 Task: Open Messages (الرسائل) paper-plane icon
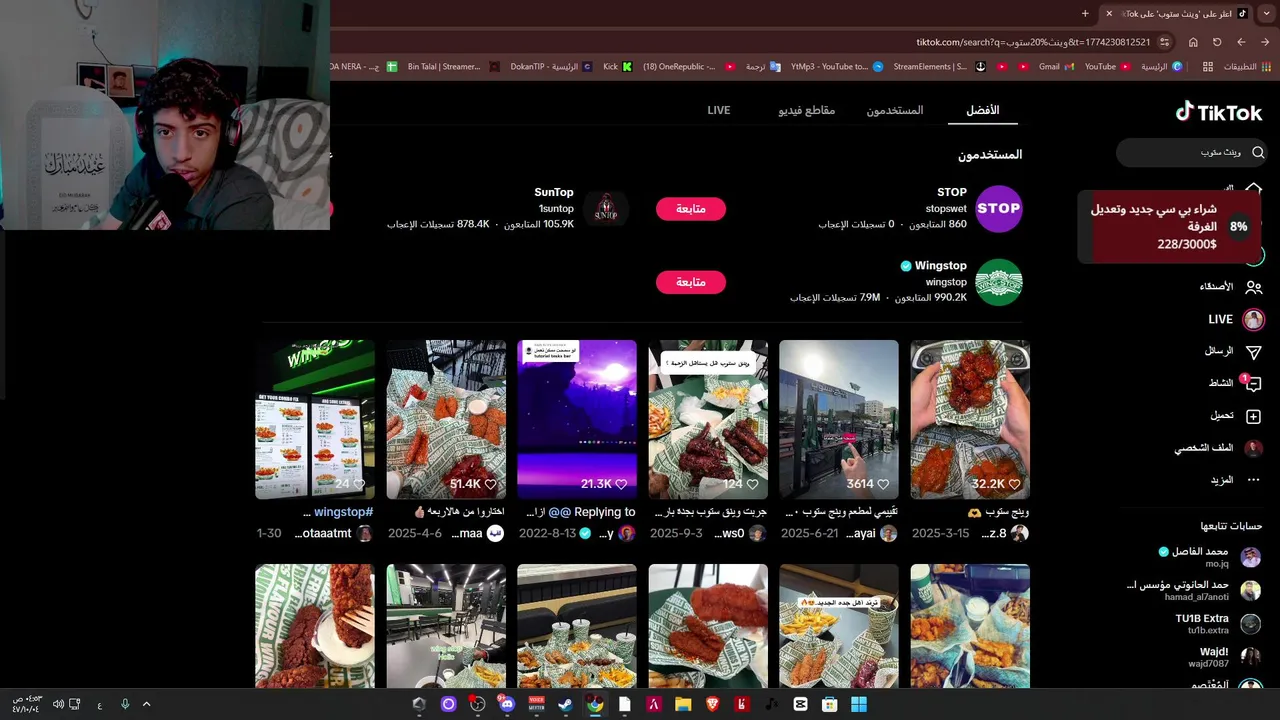pyautogui.click(x=1253, y=352)
